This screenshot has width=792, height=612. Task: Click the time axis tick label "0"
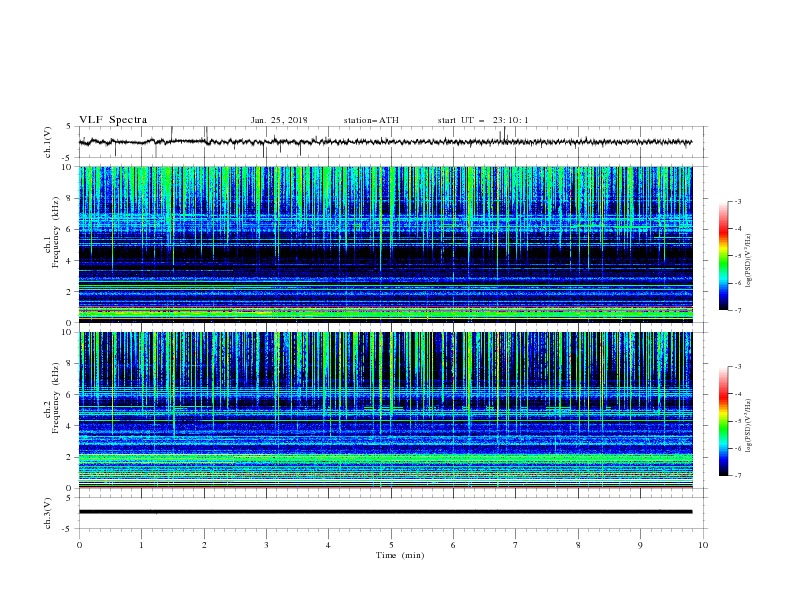pyautogui.click(x=79, y=545)
